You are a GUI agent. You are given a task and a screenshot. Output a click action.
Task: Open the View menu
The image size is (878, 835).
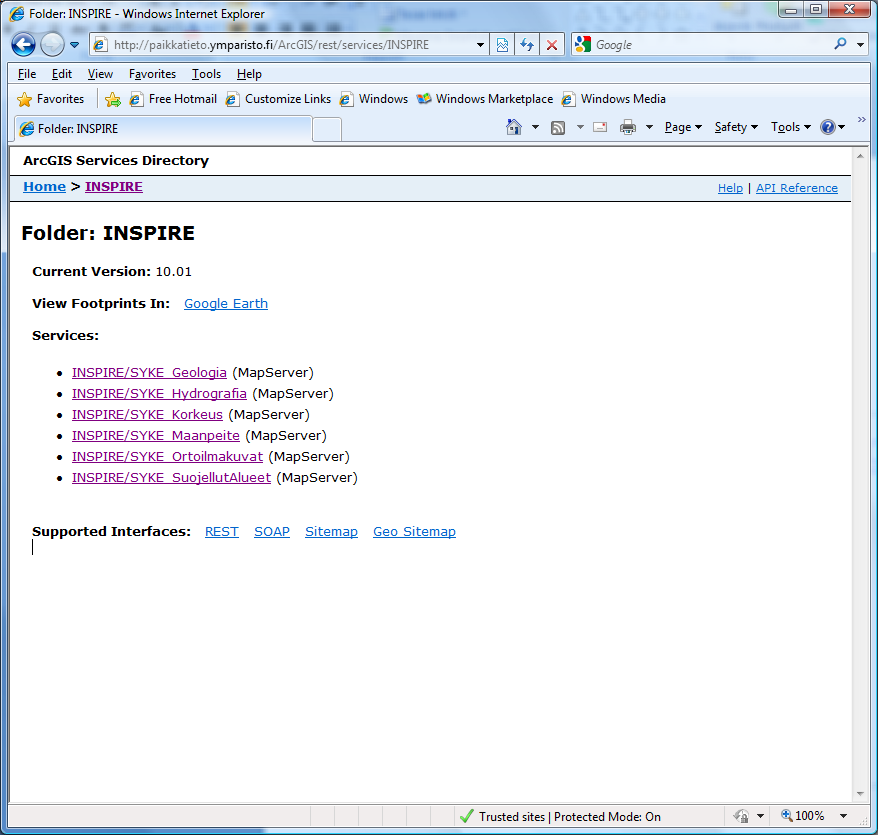click(100, 74)
